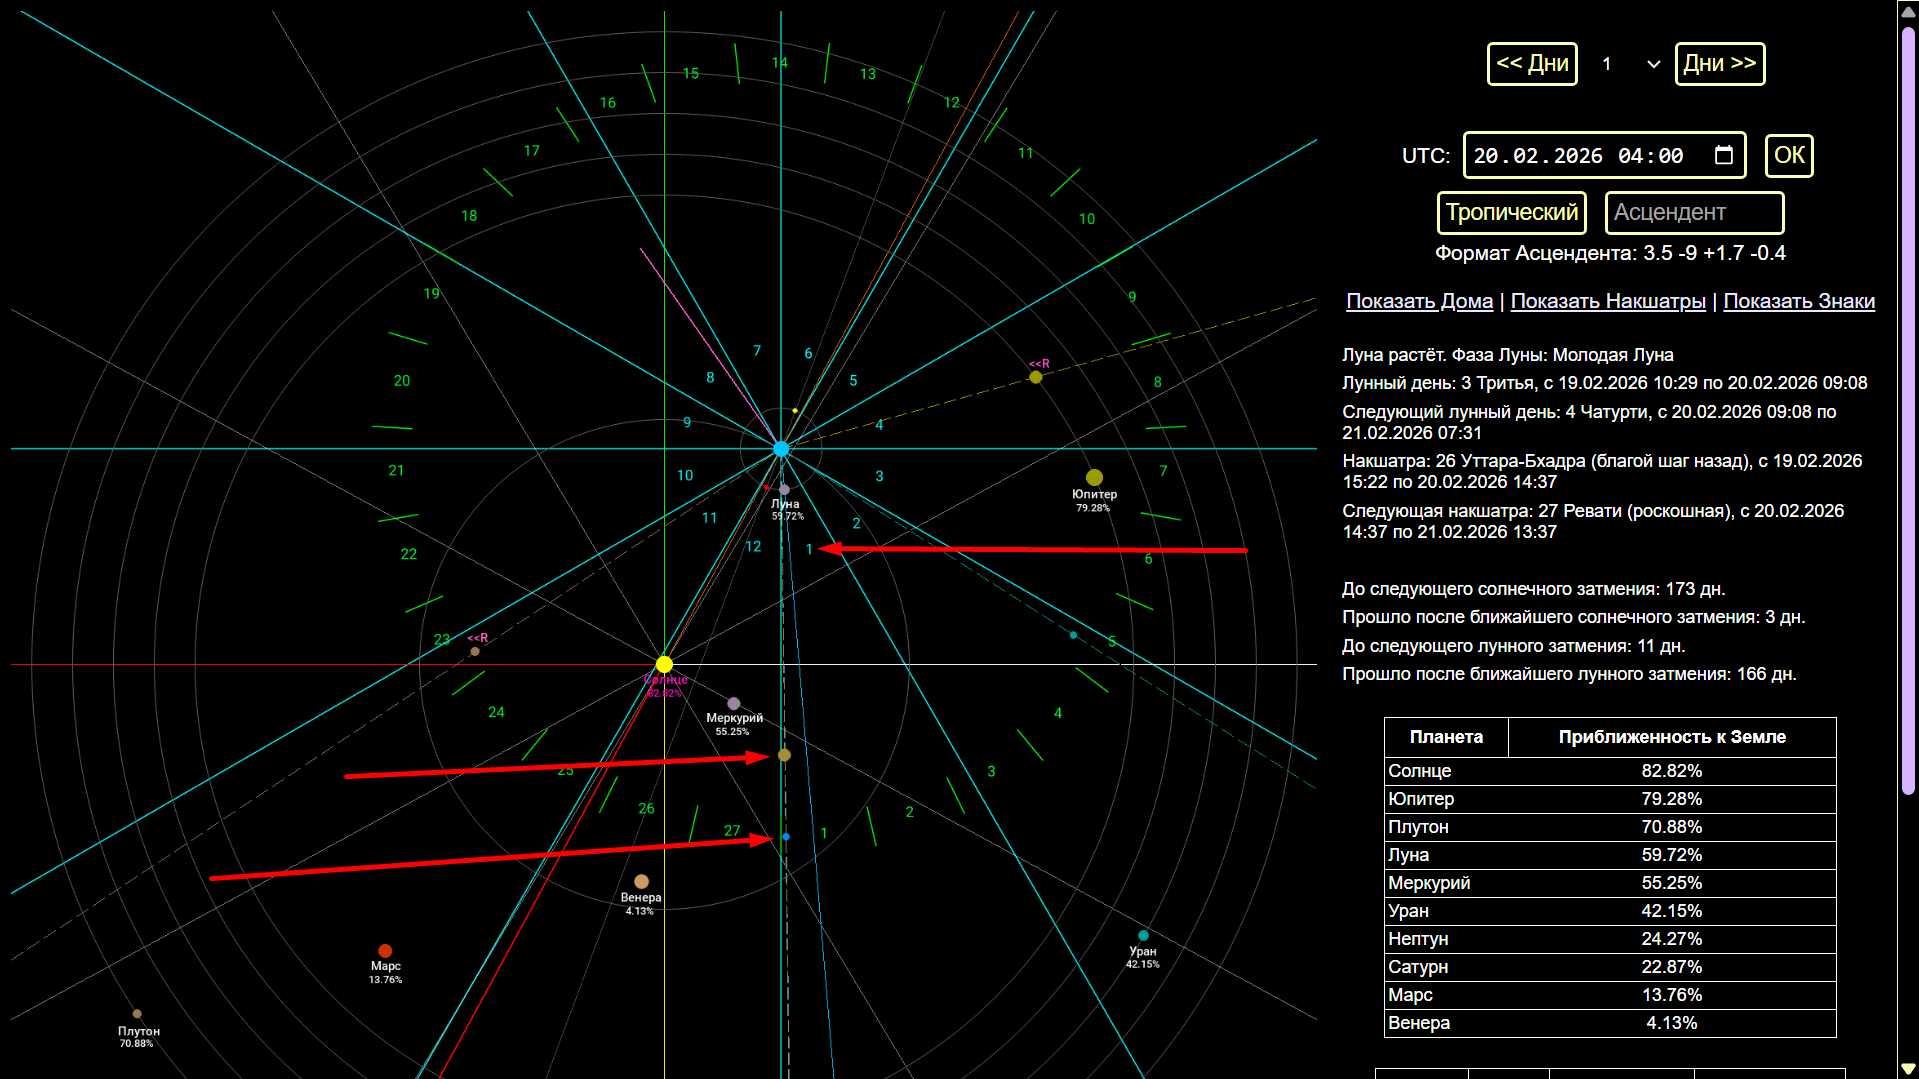Screen dimensions: 1919x1079
Task: Click the Приближенность к Земле column header
Action: 1671,737
